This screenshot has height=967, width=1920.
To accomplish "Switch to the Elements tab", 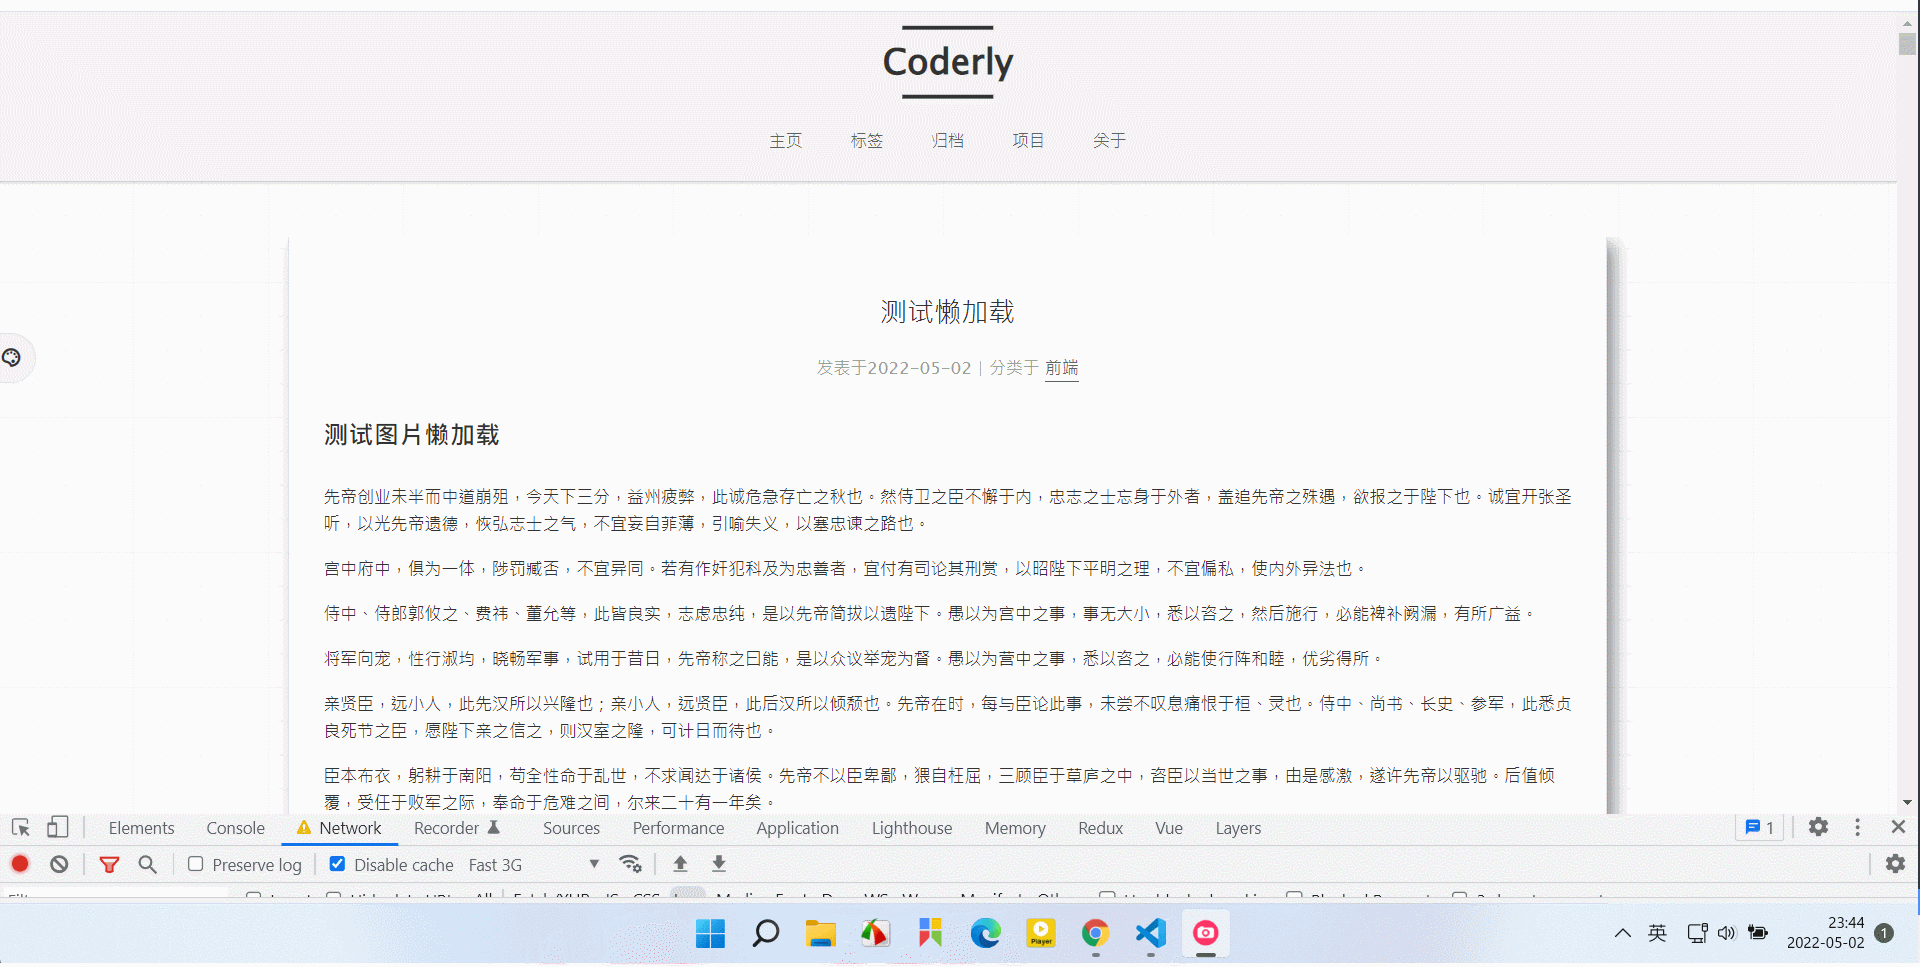I will (141, 828).
